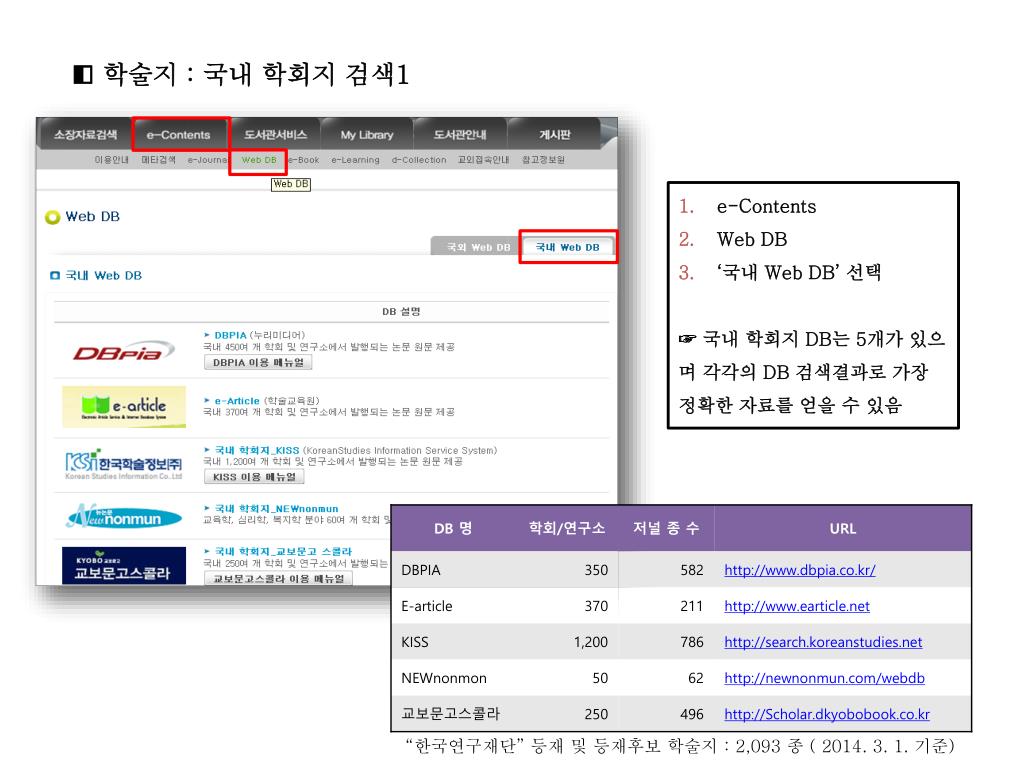The image size is (1024, 768).
Task: Click the DBpia logo
Action: 123,351
